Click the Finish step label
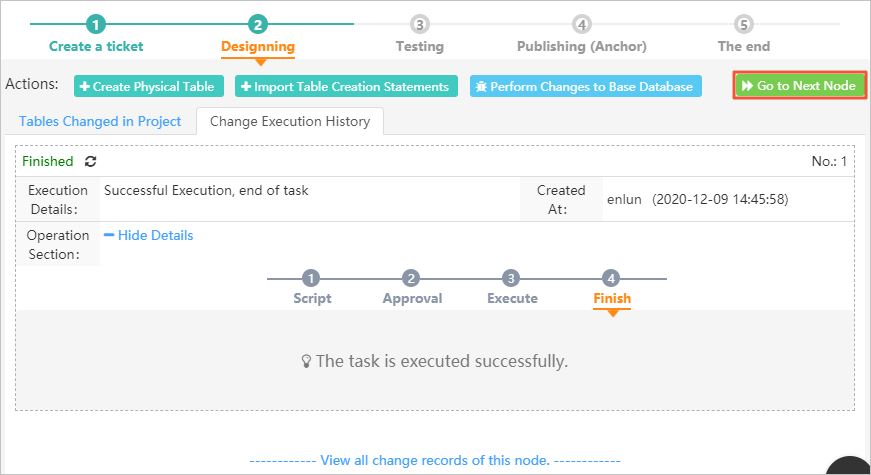This screenshot has height=475, width=871. point(612,298)
